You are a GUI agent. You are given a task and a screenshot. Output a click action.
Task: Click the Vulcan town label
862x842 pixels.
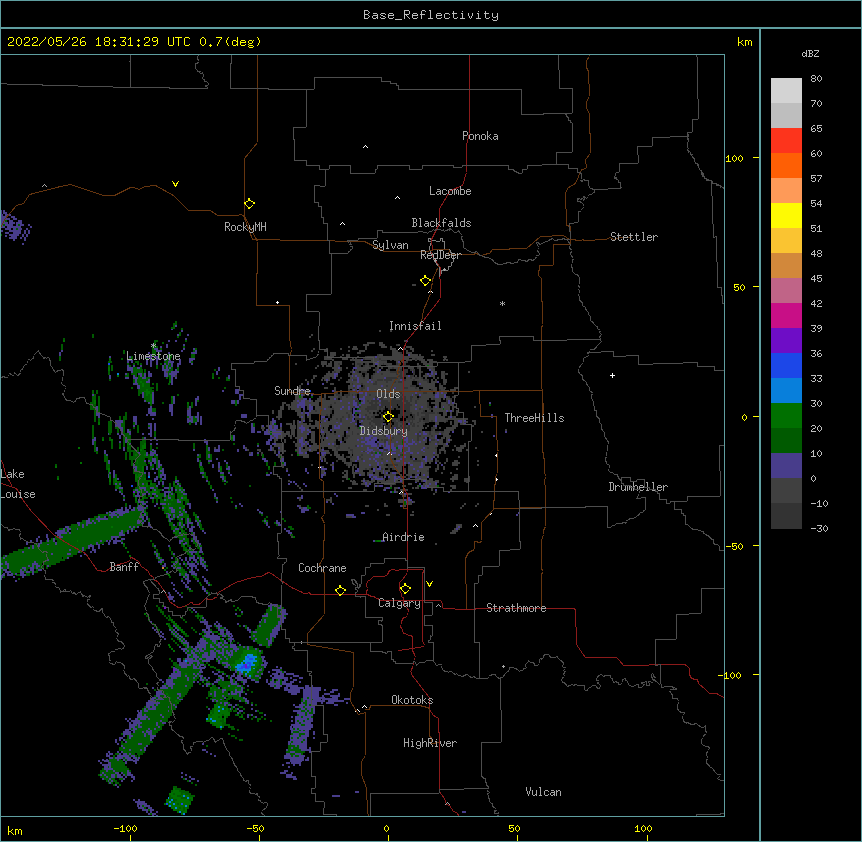tap(543, 792)
